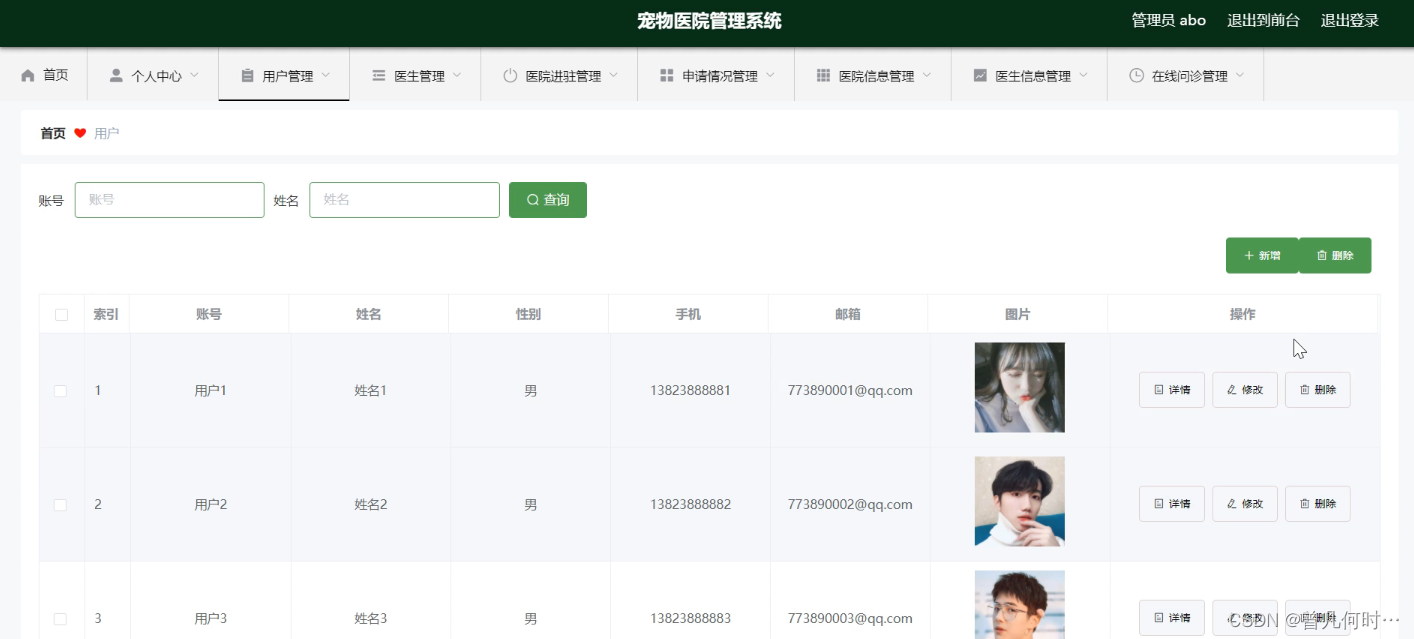The image size is (1414, 639).
Task: Click the plus icon in 新增 button
Action: click(1249, 256)
